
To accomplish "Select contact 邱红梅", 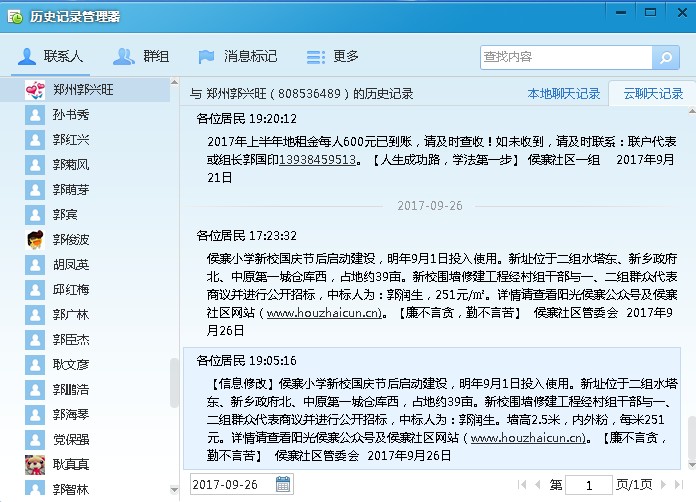I will (x=85, y=289).
